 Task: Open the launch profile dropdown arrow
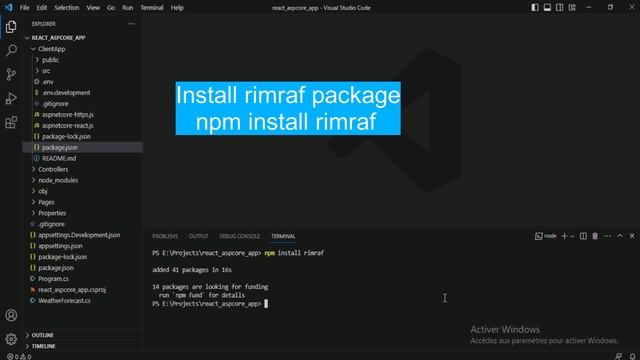click(572, 236)
